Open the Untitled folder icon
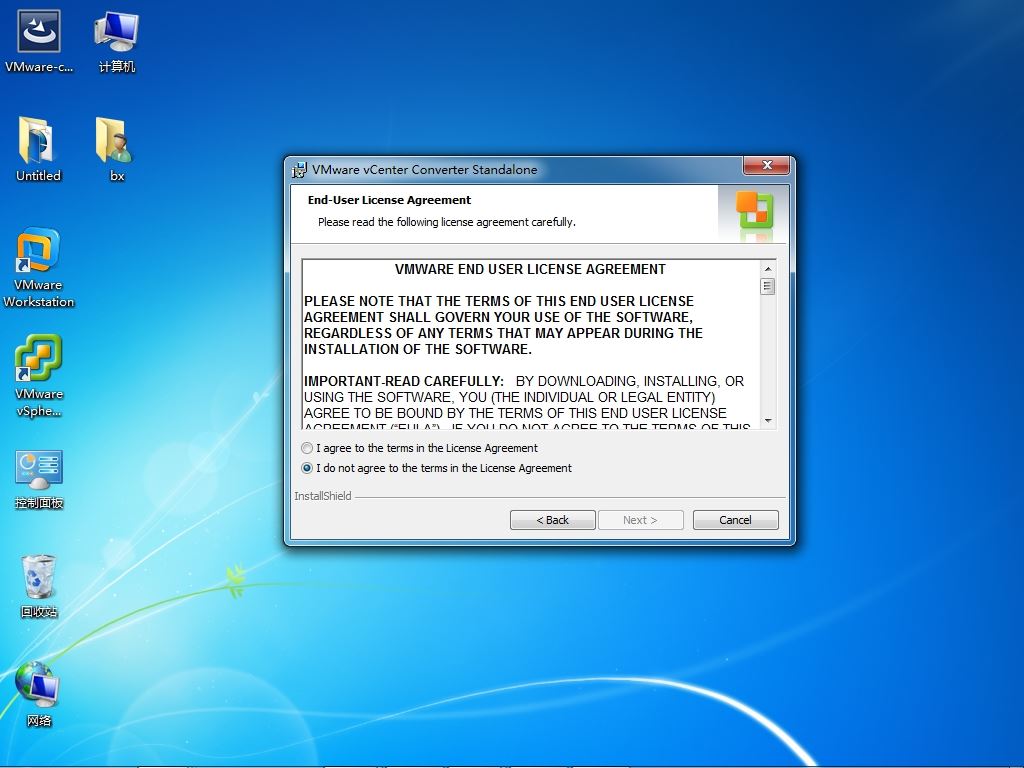 click(x=38, y=149)
